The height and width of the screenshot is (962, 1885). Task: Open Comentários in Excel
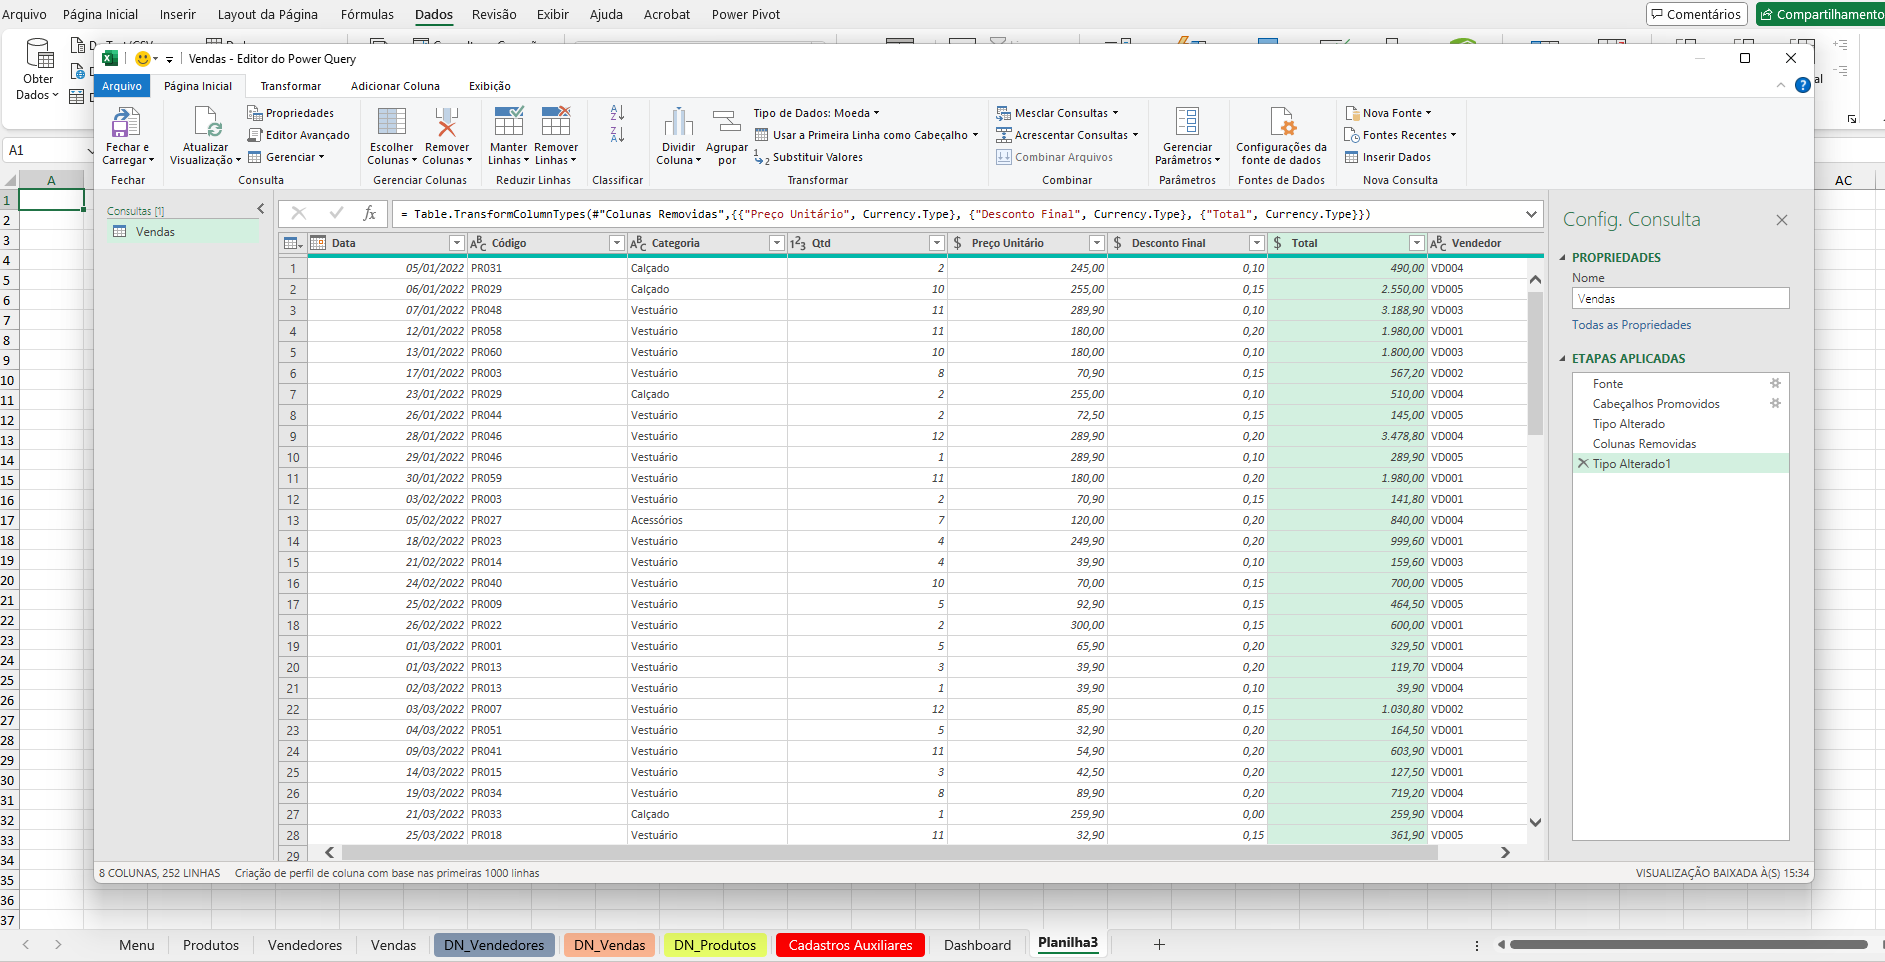pyautogui.click(x=1696, y=14)
